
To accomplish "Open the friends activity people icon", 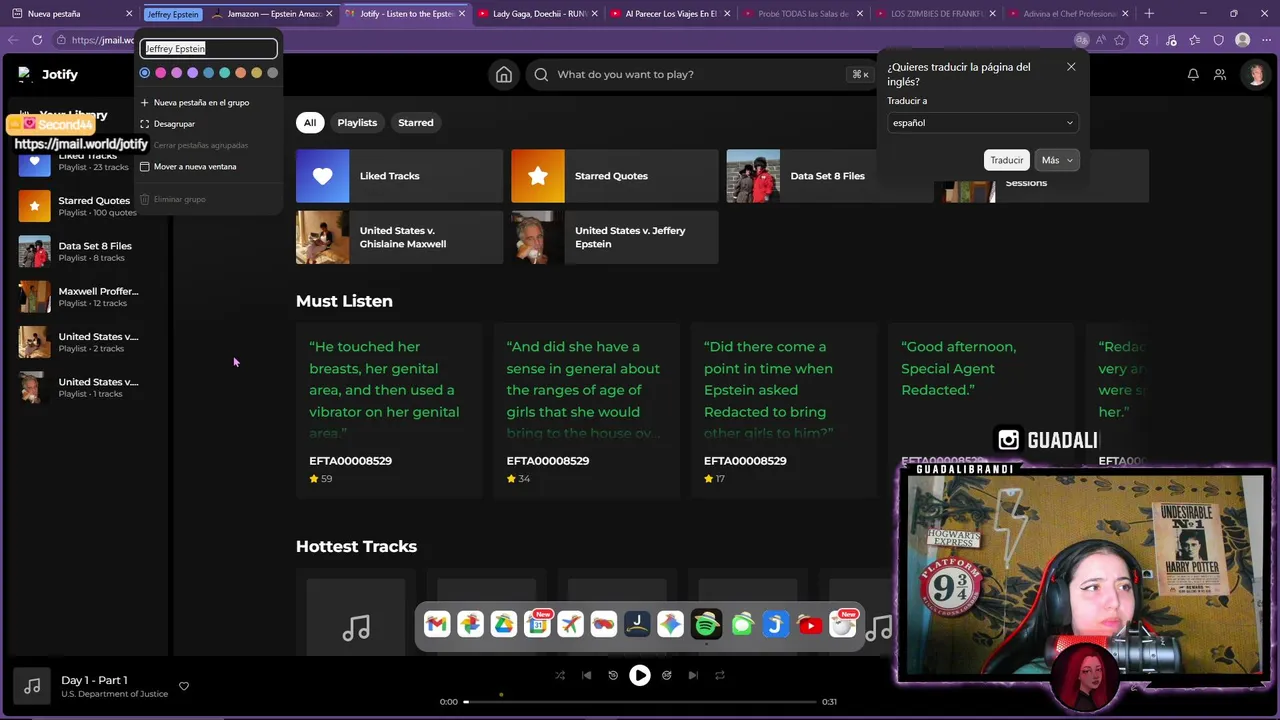I will tap(1220, 74).
